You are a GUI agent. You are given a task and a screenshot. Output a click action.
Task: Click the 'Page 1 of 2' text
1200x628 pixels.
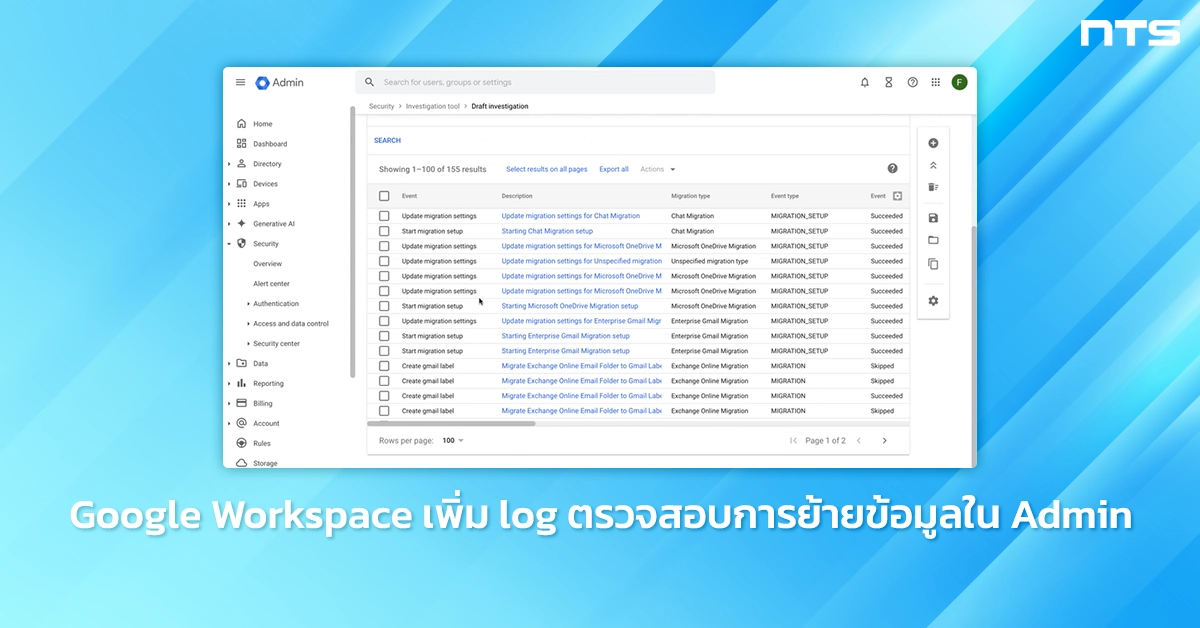pyautogui.click(x=825, y=441)
